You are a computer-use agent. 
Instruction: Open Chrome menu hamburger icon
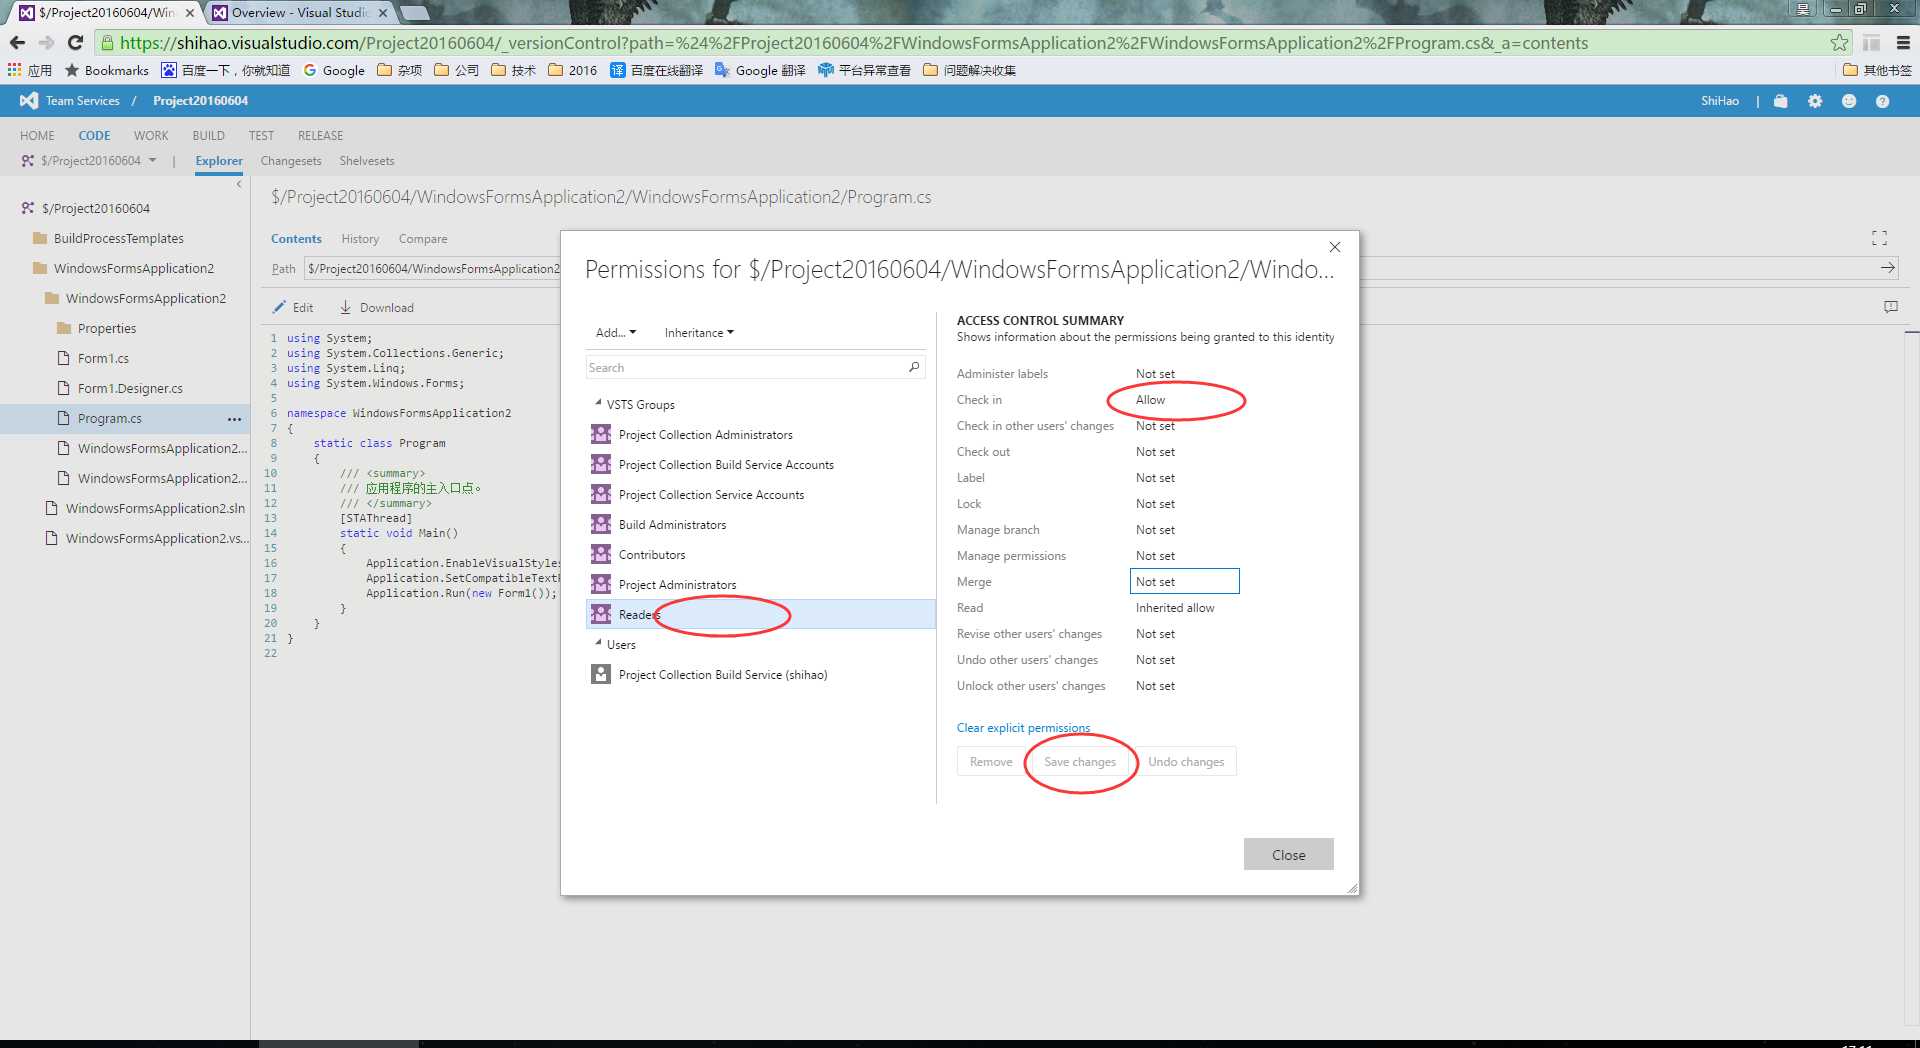[1903, 42]
